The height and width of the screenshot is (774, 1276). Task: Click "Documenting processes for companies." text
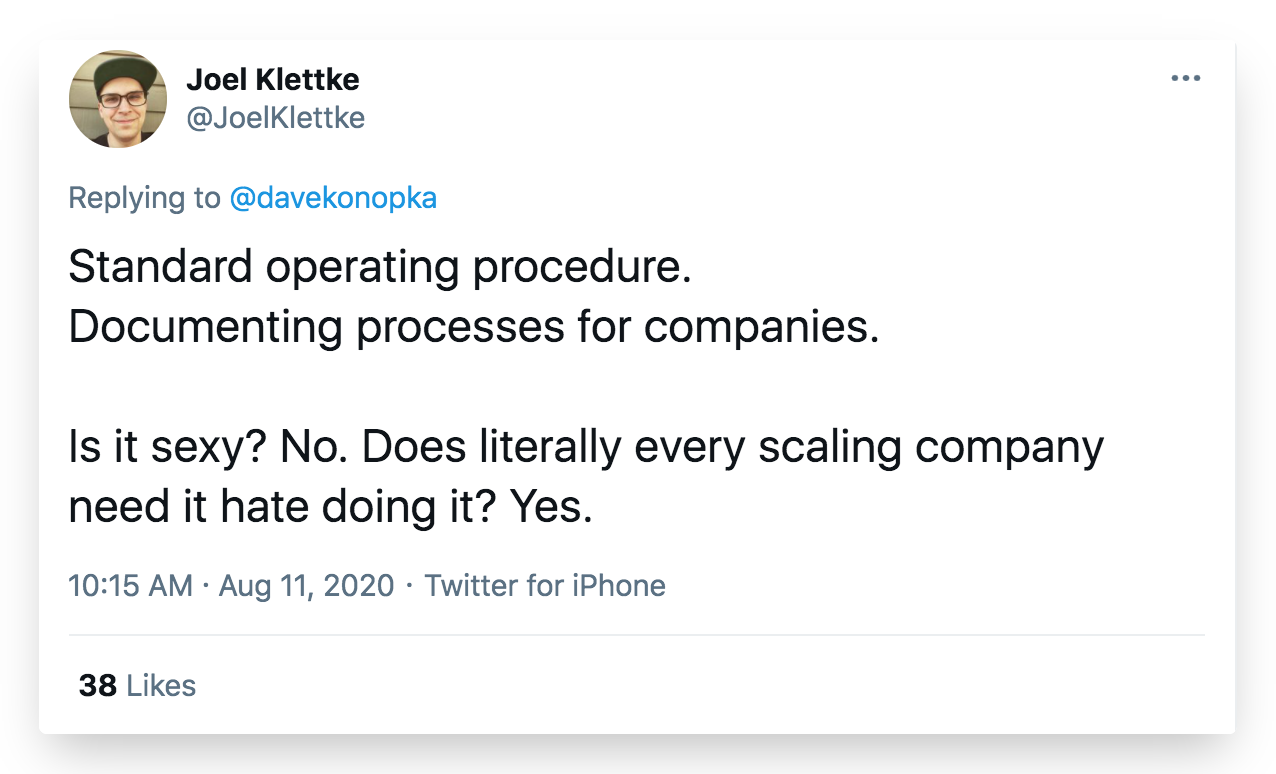pos(474,328)
